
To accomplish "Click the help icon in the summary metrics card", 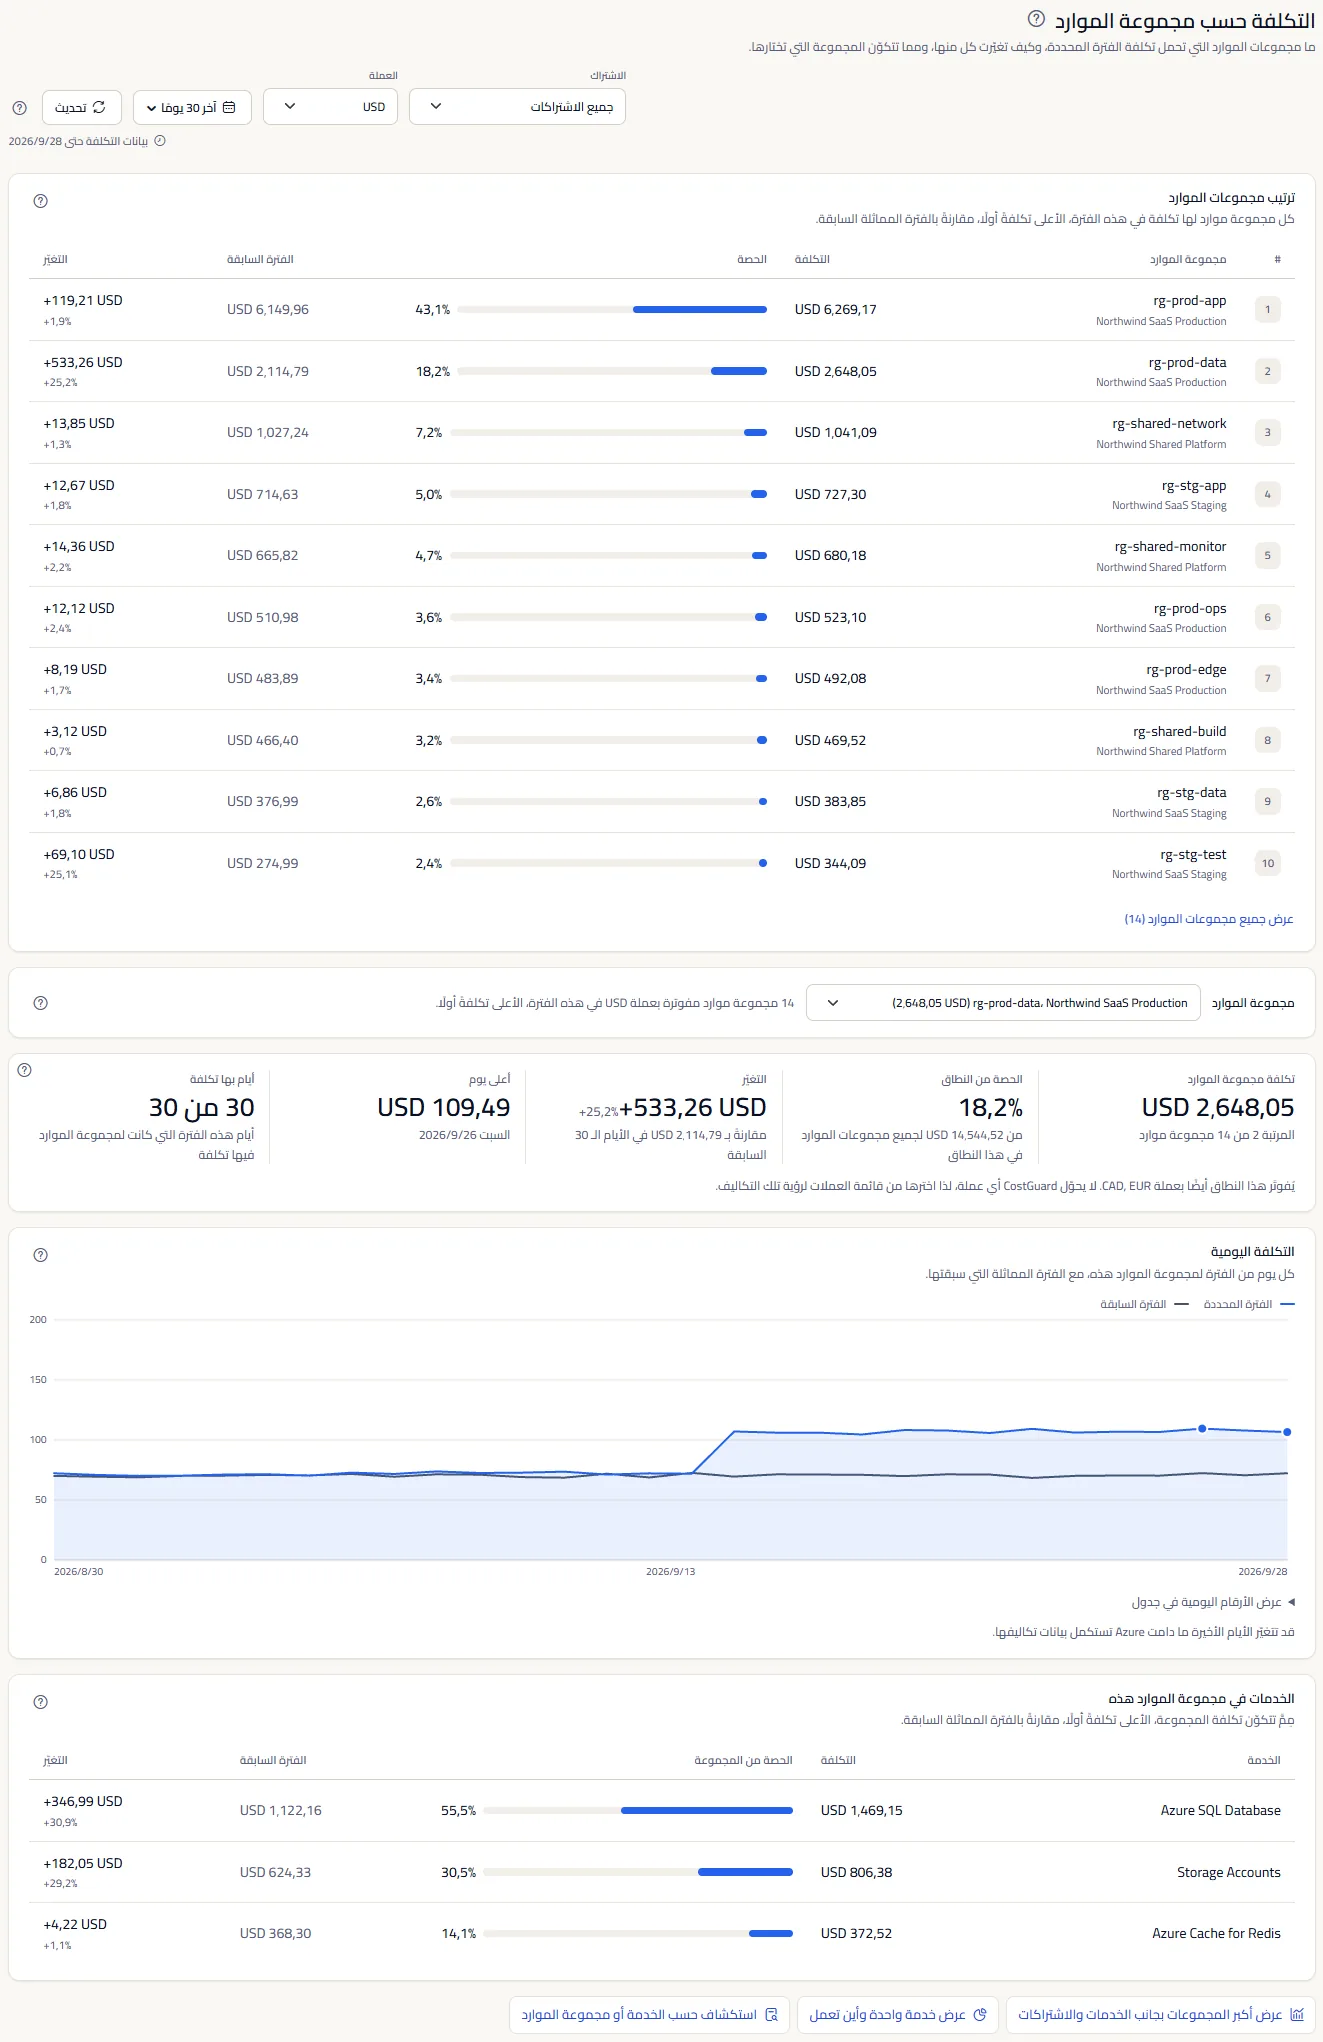I will [25, 1070].
